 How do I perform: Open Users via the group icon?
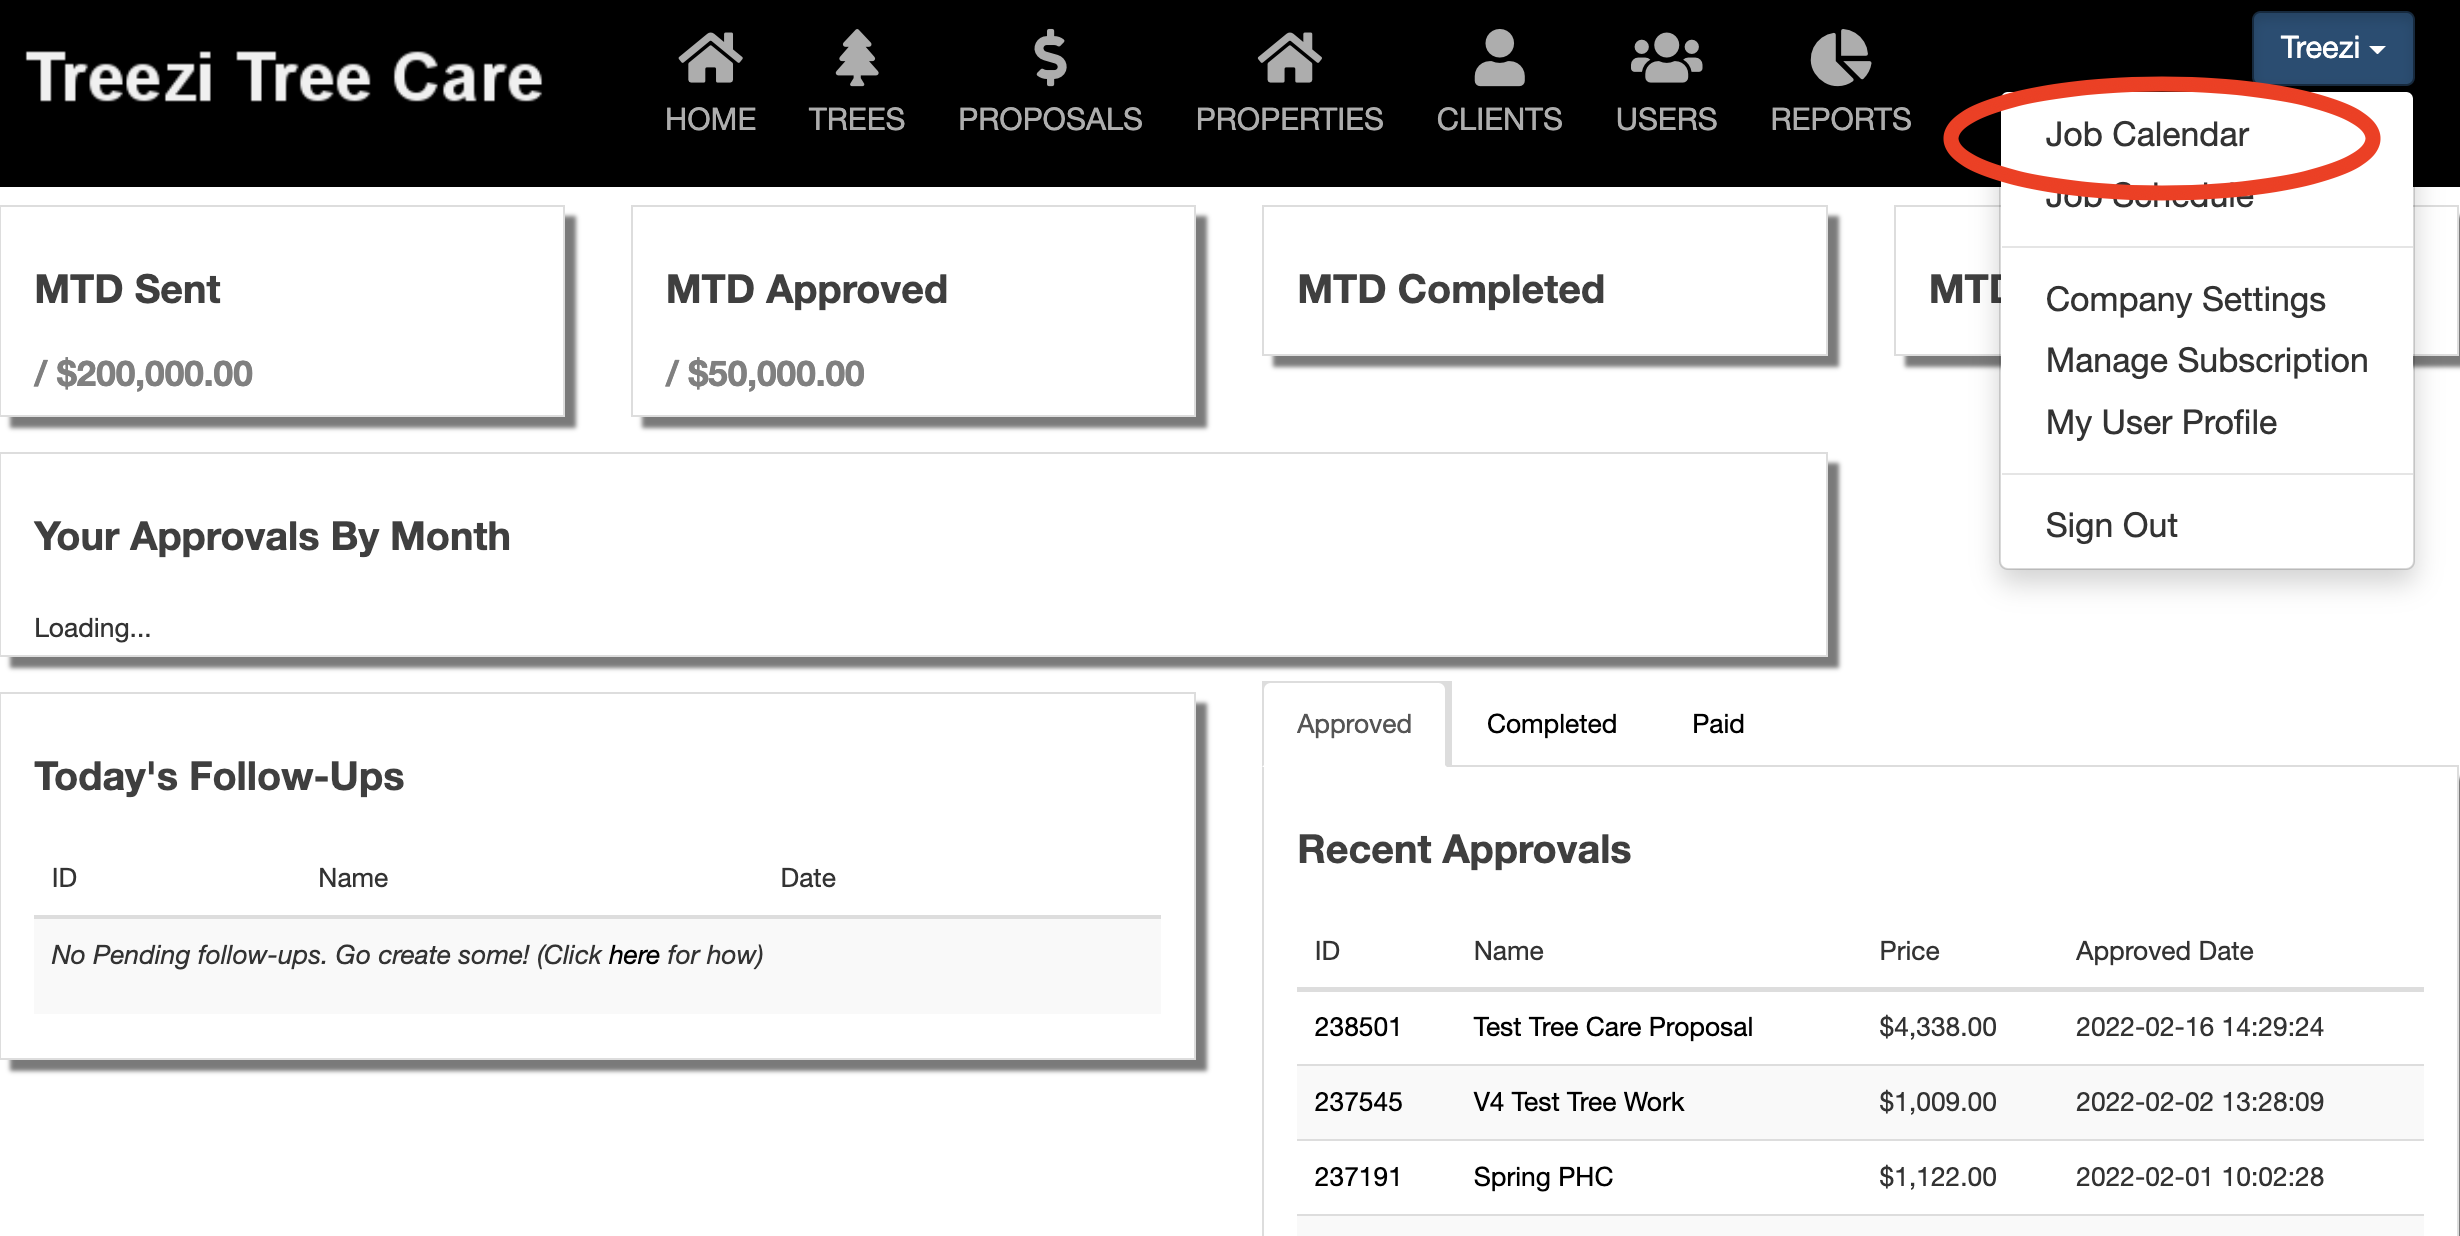click(x=1666, y=58)
